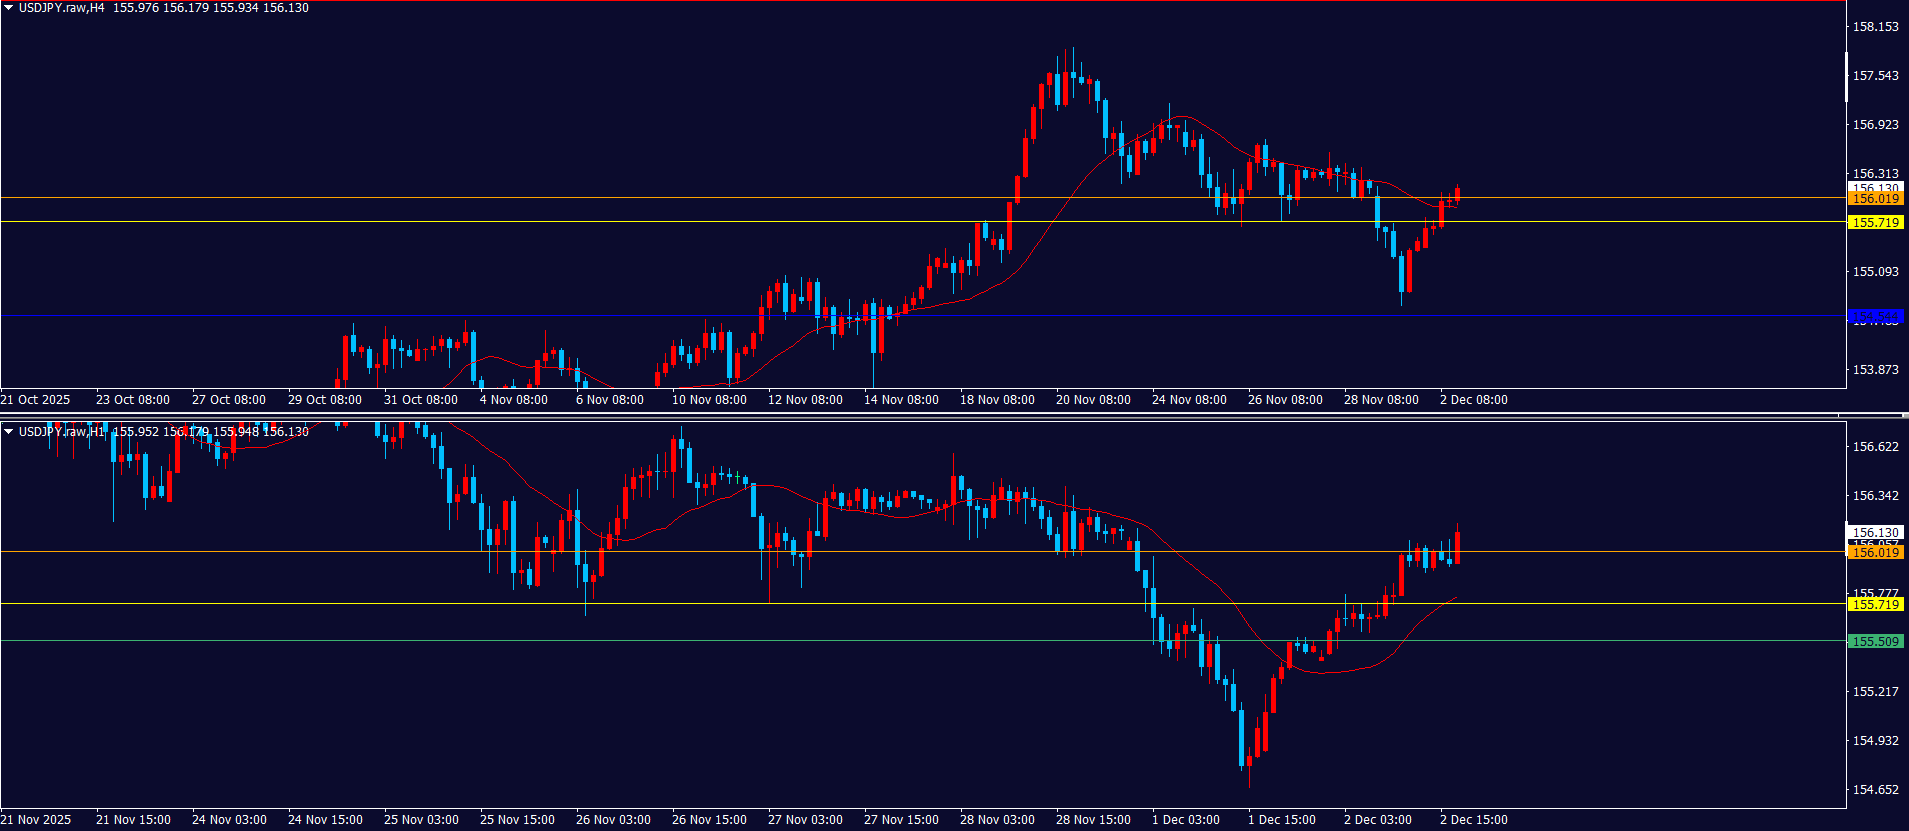Click the divider between H4 and H1 charts
This screenshot has height=831, width=1909.
954,415
